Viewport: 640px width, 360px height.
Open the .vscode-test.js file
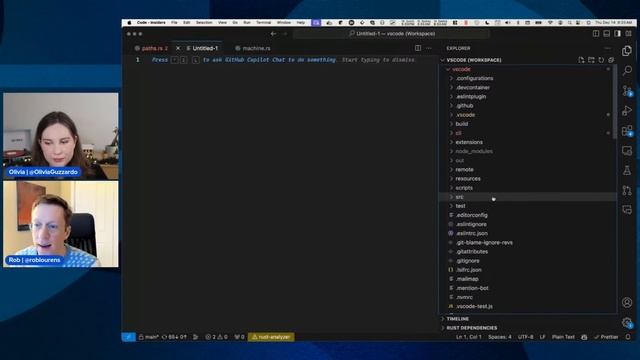pos(529,306)
